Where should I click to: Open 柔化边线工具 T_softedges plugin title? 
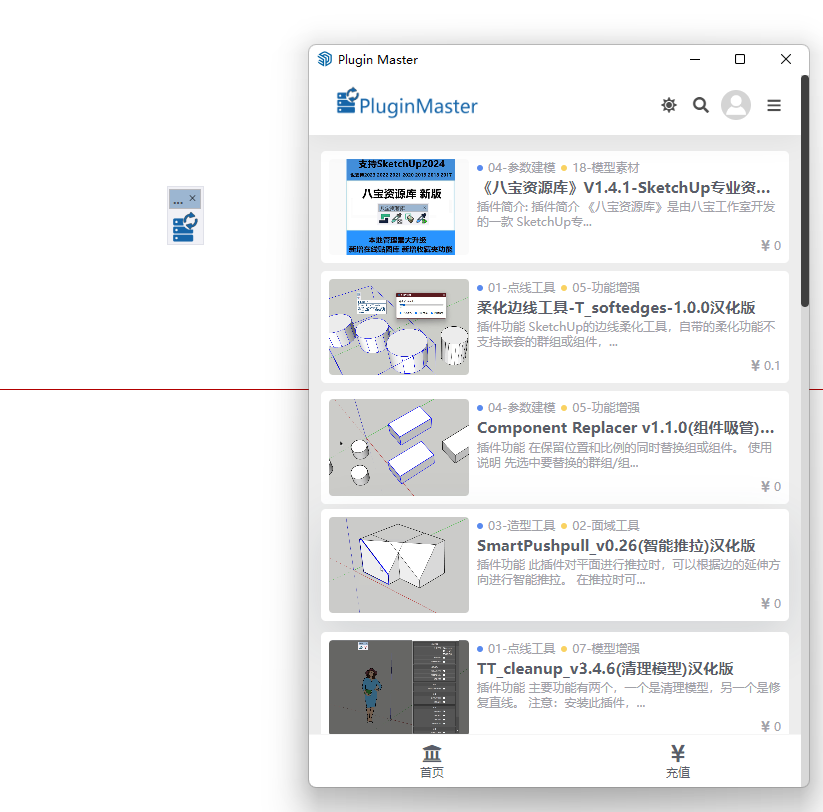click(616, 307)
